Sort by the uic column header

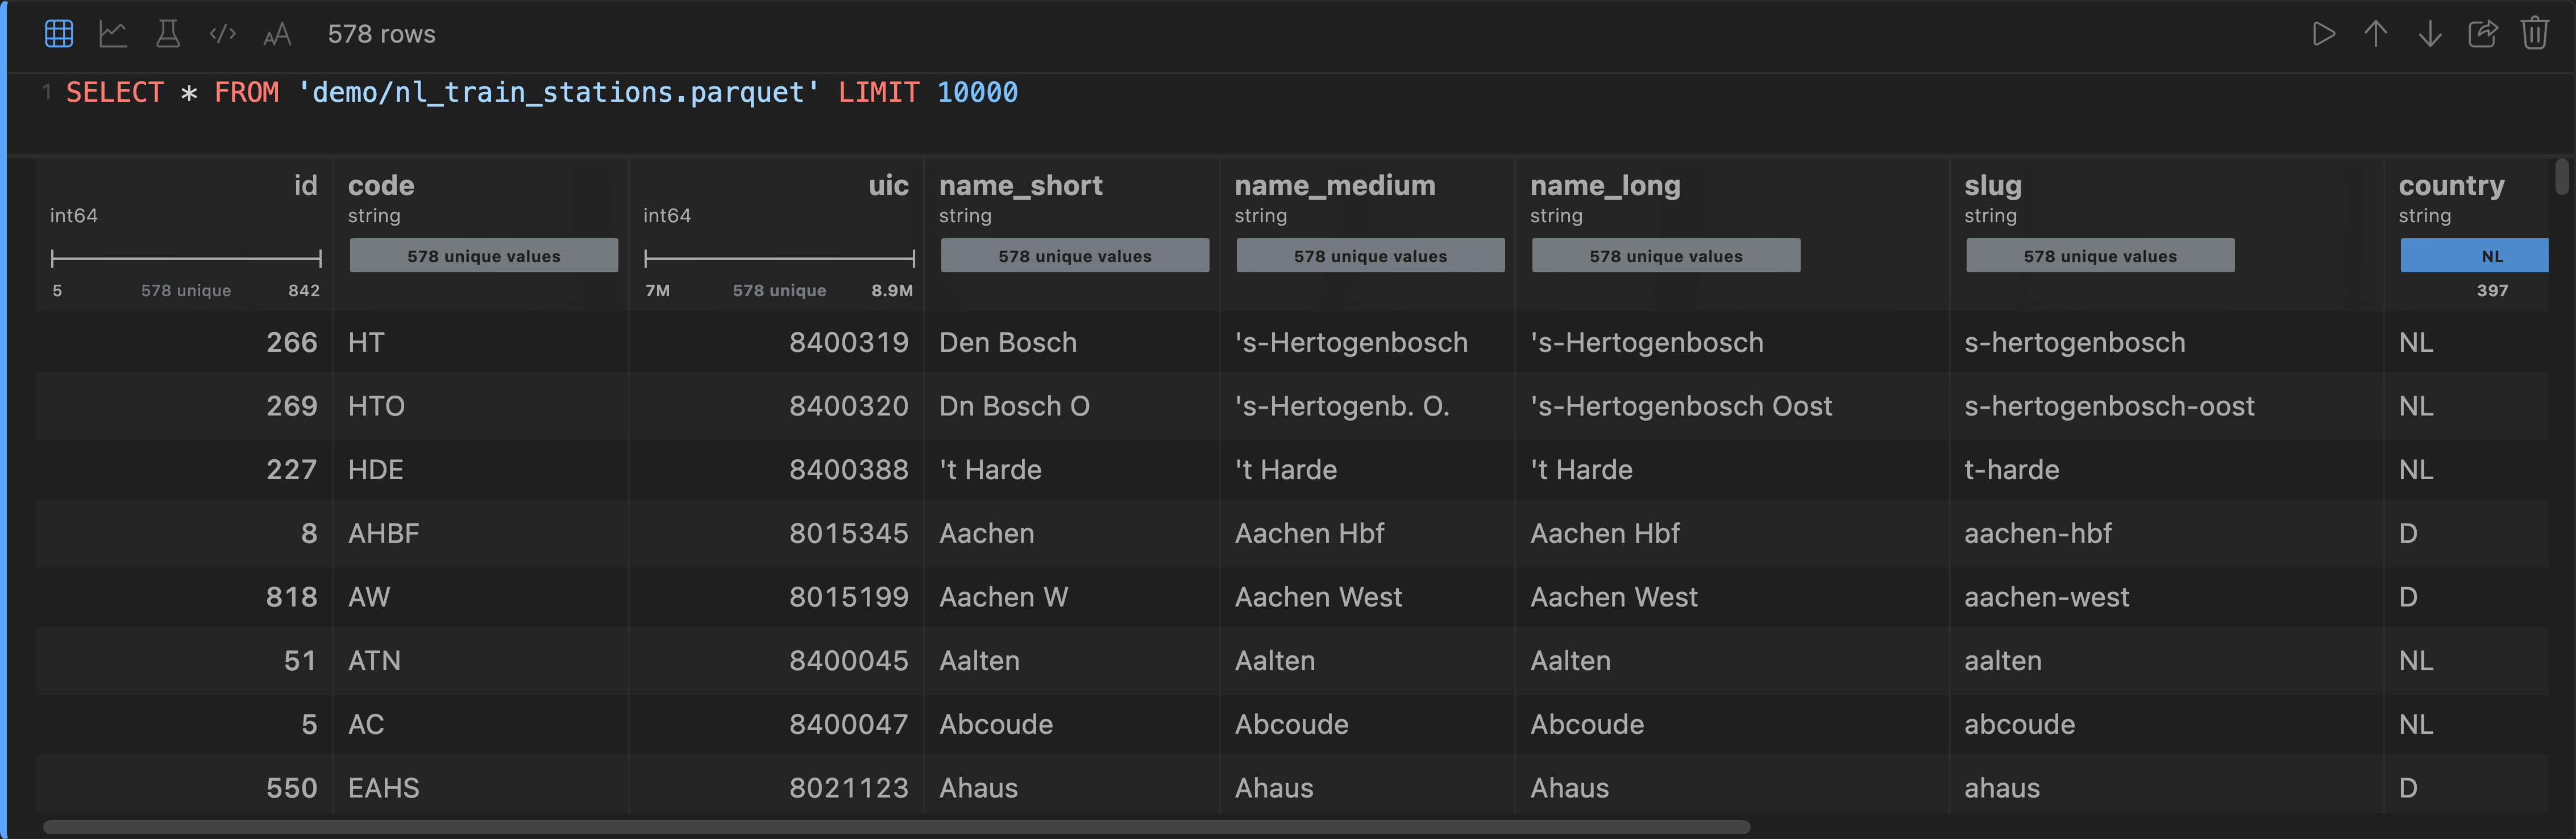click(x=888, y=185)
